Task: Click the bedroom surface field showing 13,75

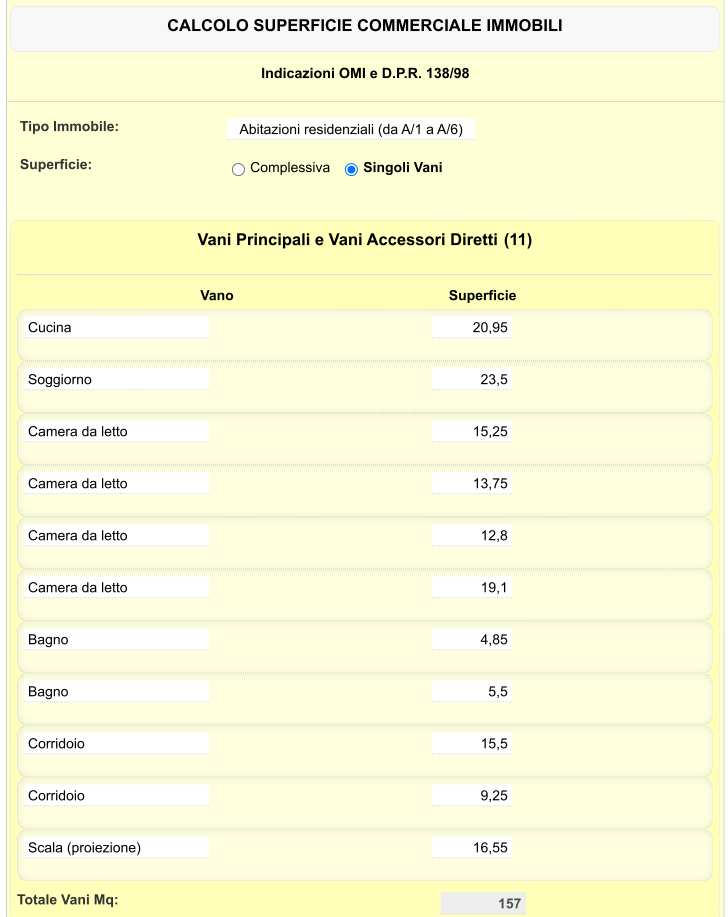Action: 471,483
